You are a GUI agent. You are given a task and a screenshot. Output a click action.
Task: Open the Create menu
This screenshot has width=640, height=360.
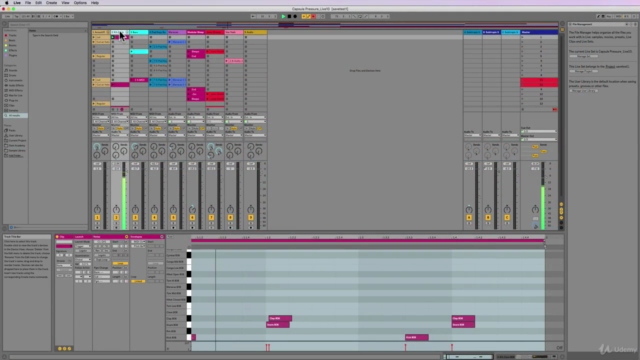(51, 3)
